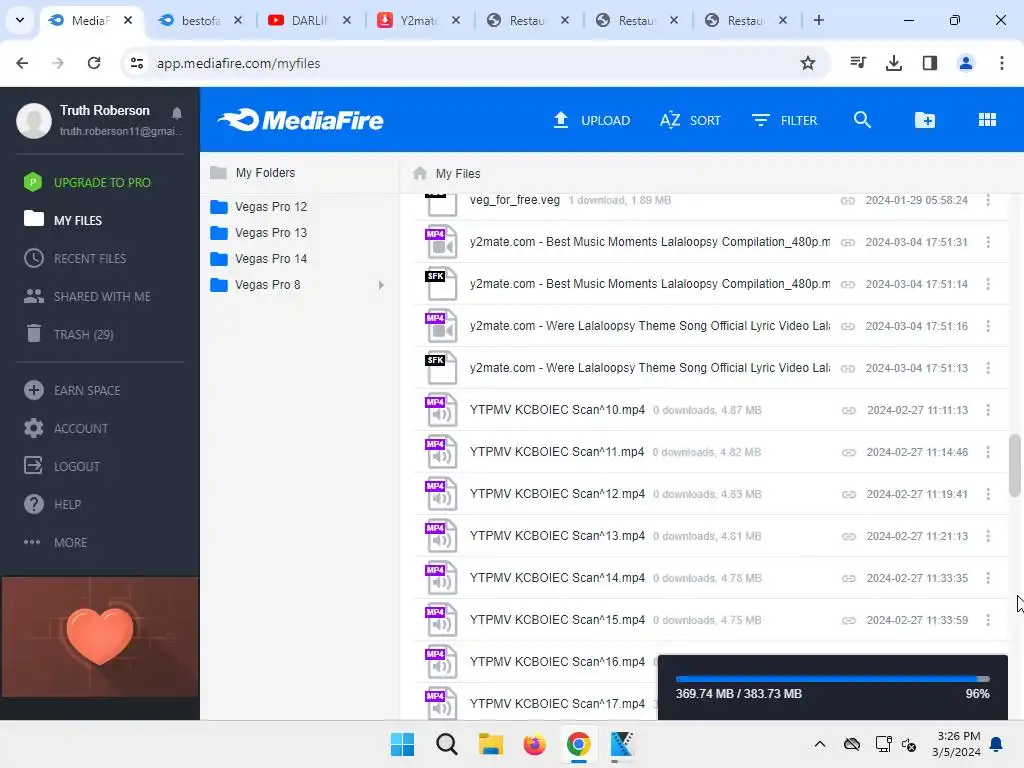1024x768 pixels.
Task: Click the upload progress bar
Action: 833,679
